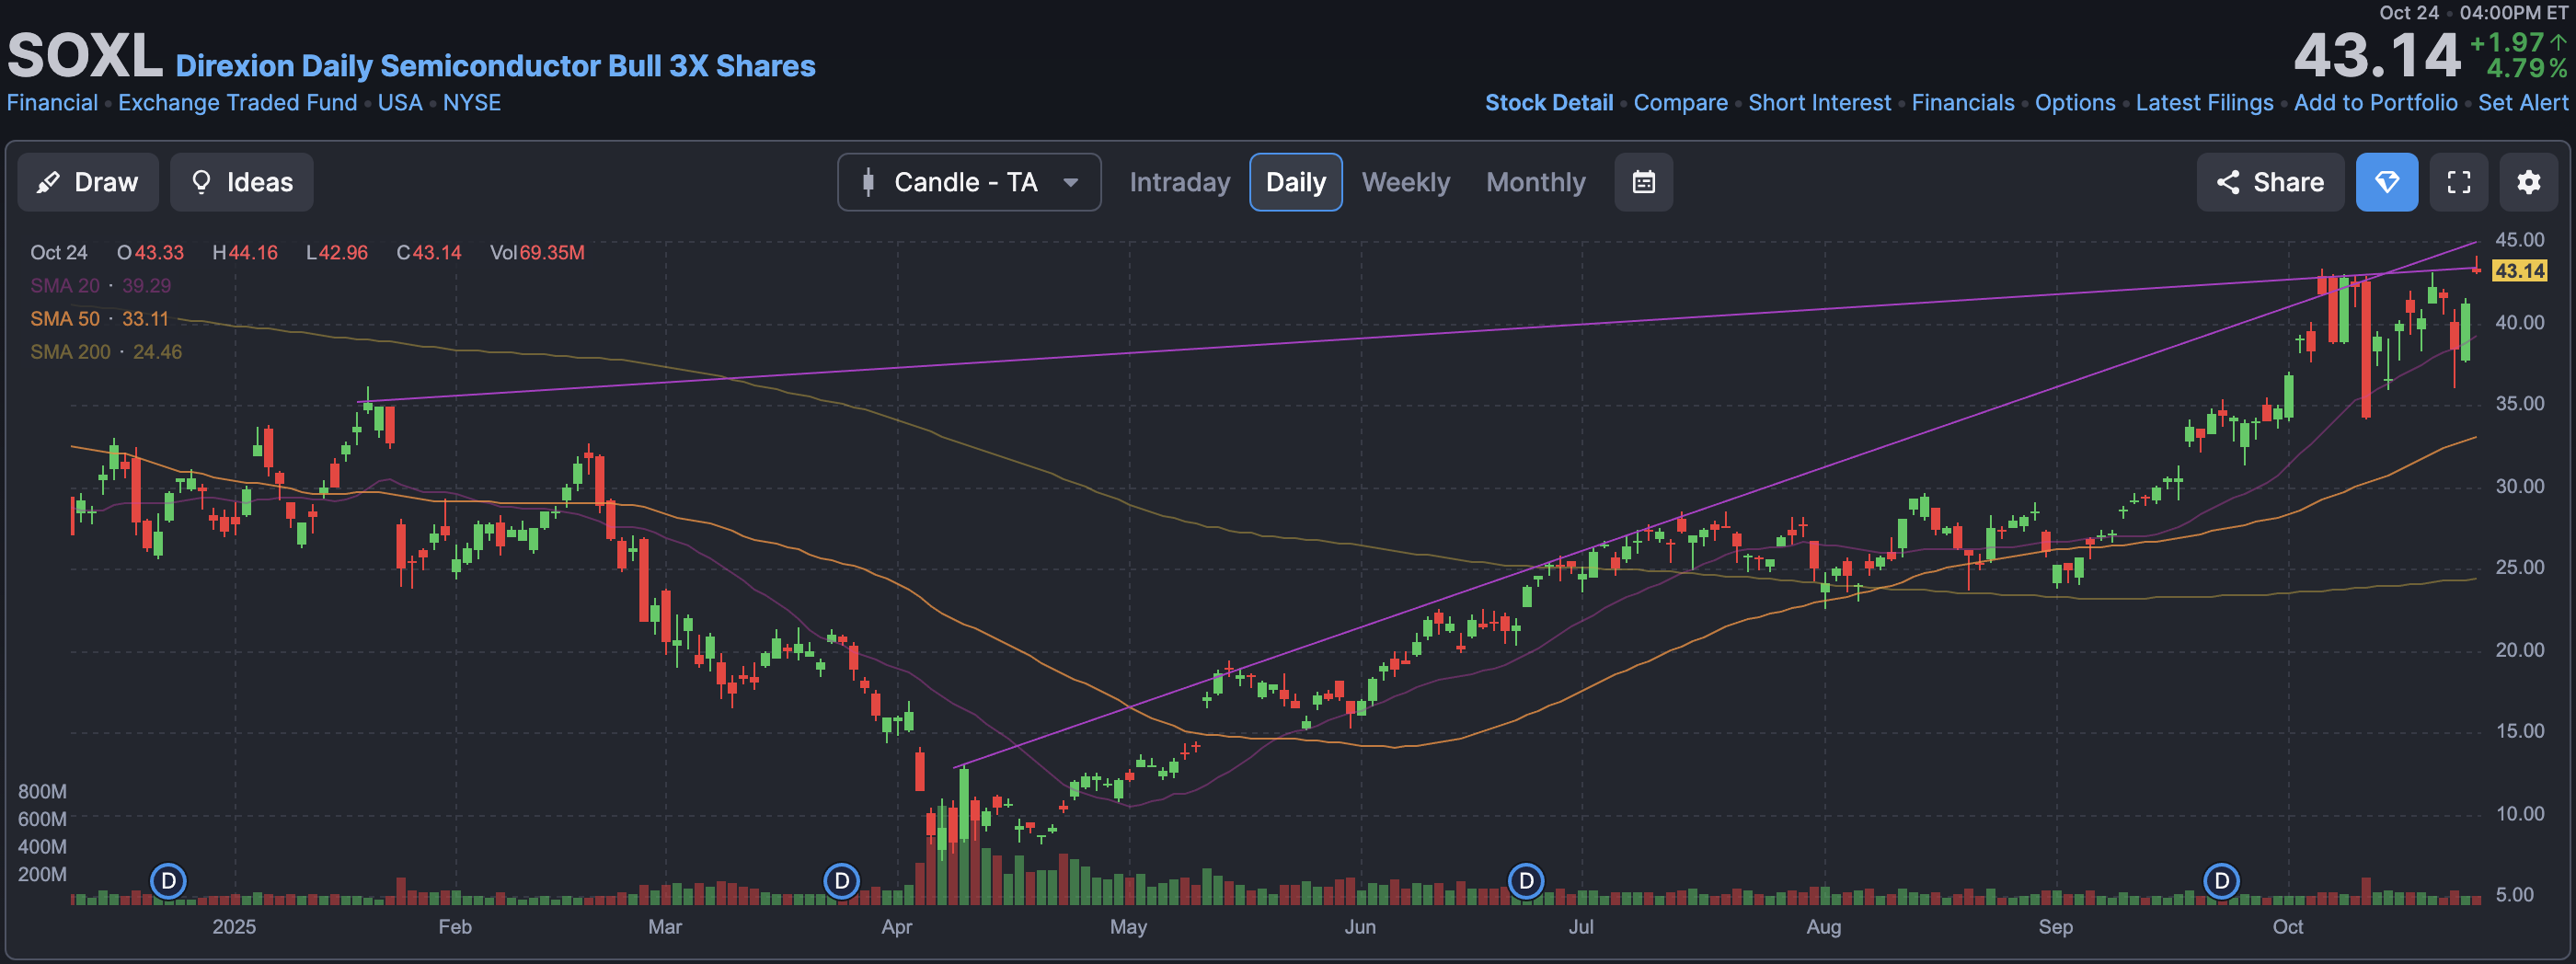The image size is (2576, 964).
Task: Open the calendar date range icon
Action: click(1643, 182)
